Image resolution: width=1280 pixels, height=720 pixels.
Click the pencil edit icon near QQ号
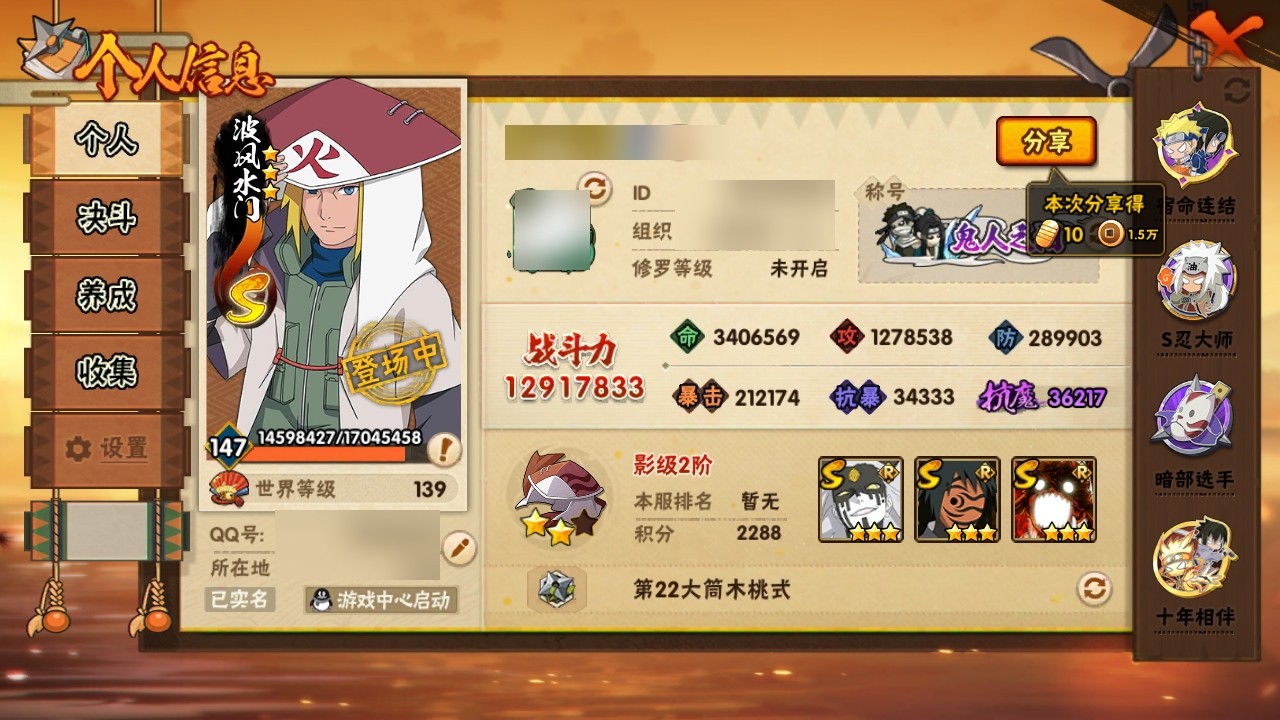458,548
